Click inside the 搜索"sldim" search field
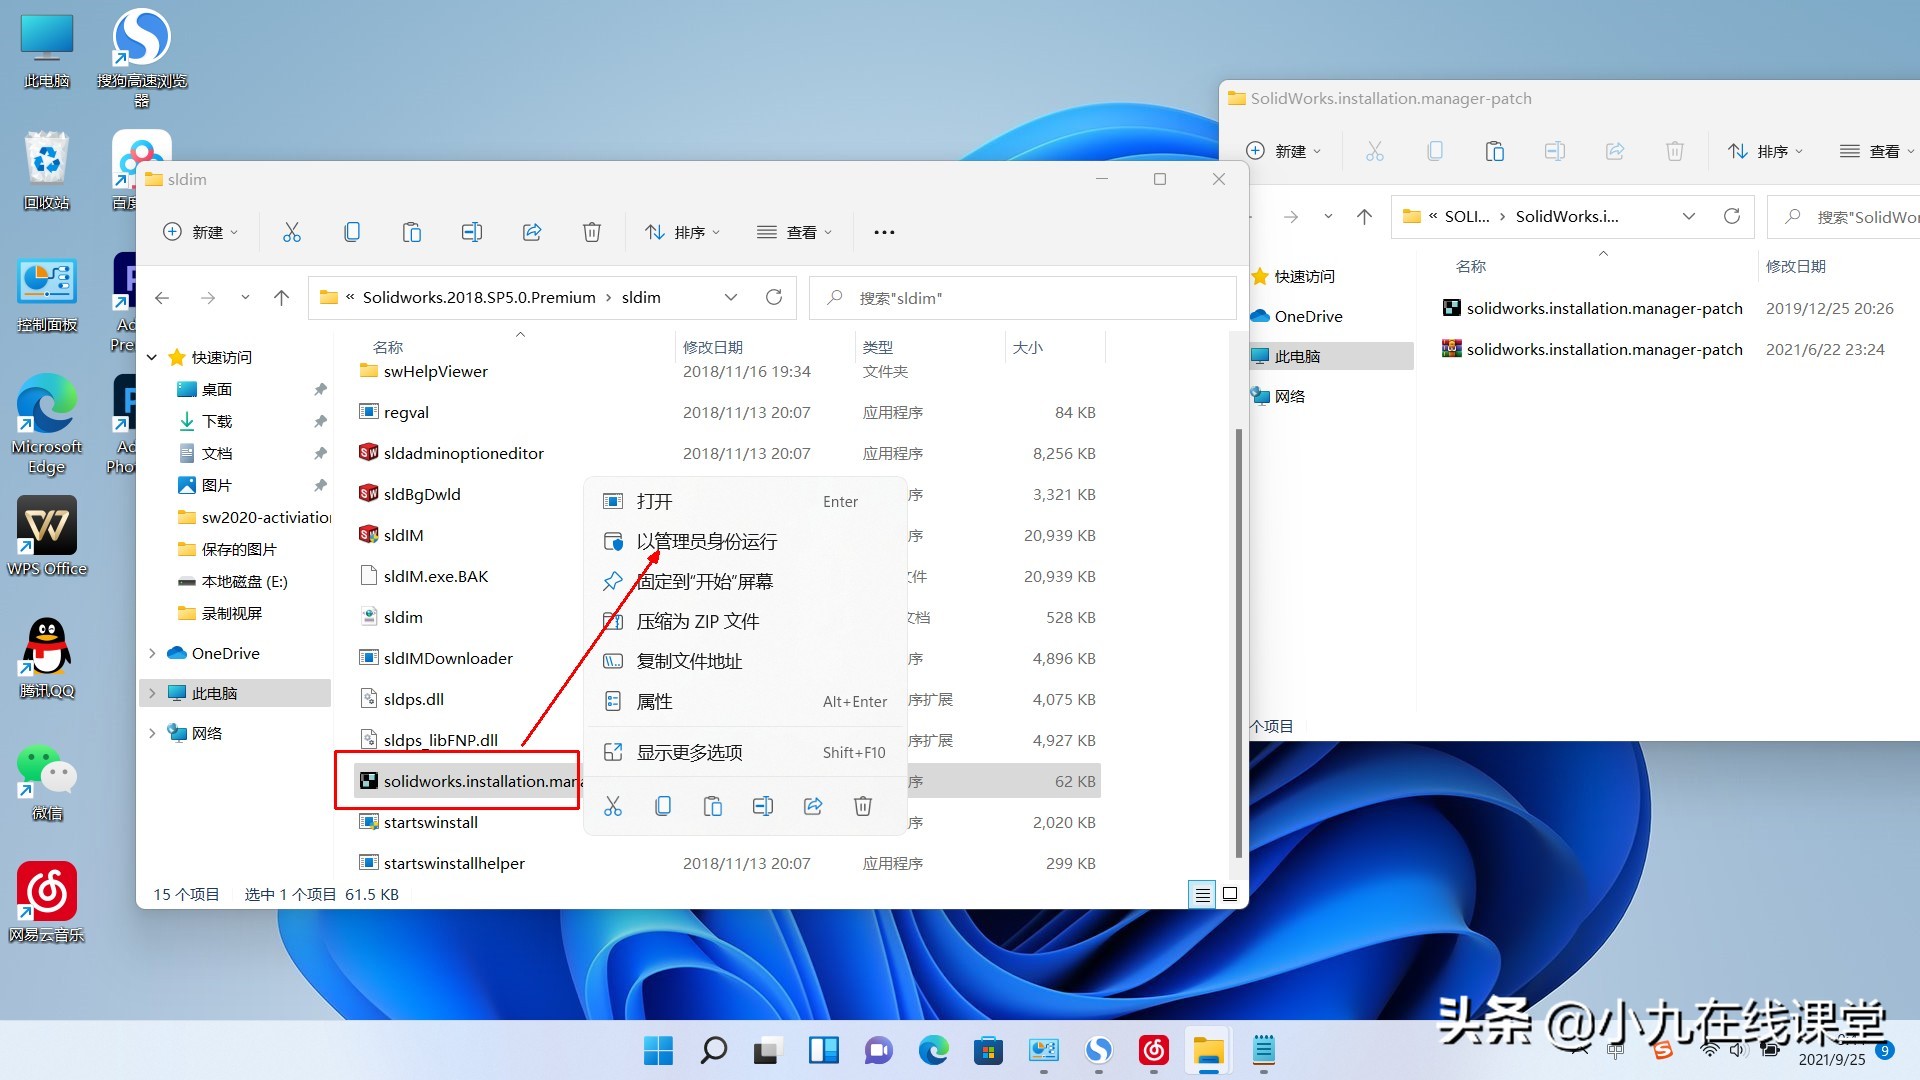The width and height of the screenshot is (1920, 1080). pyautogui.click(x=1000, y=297)
